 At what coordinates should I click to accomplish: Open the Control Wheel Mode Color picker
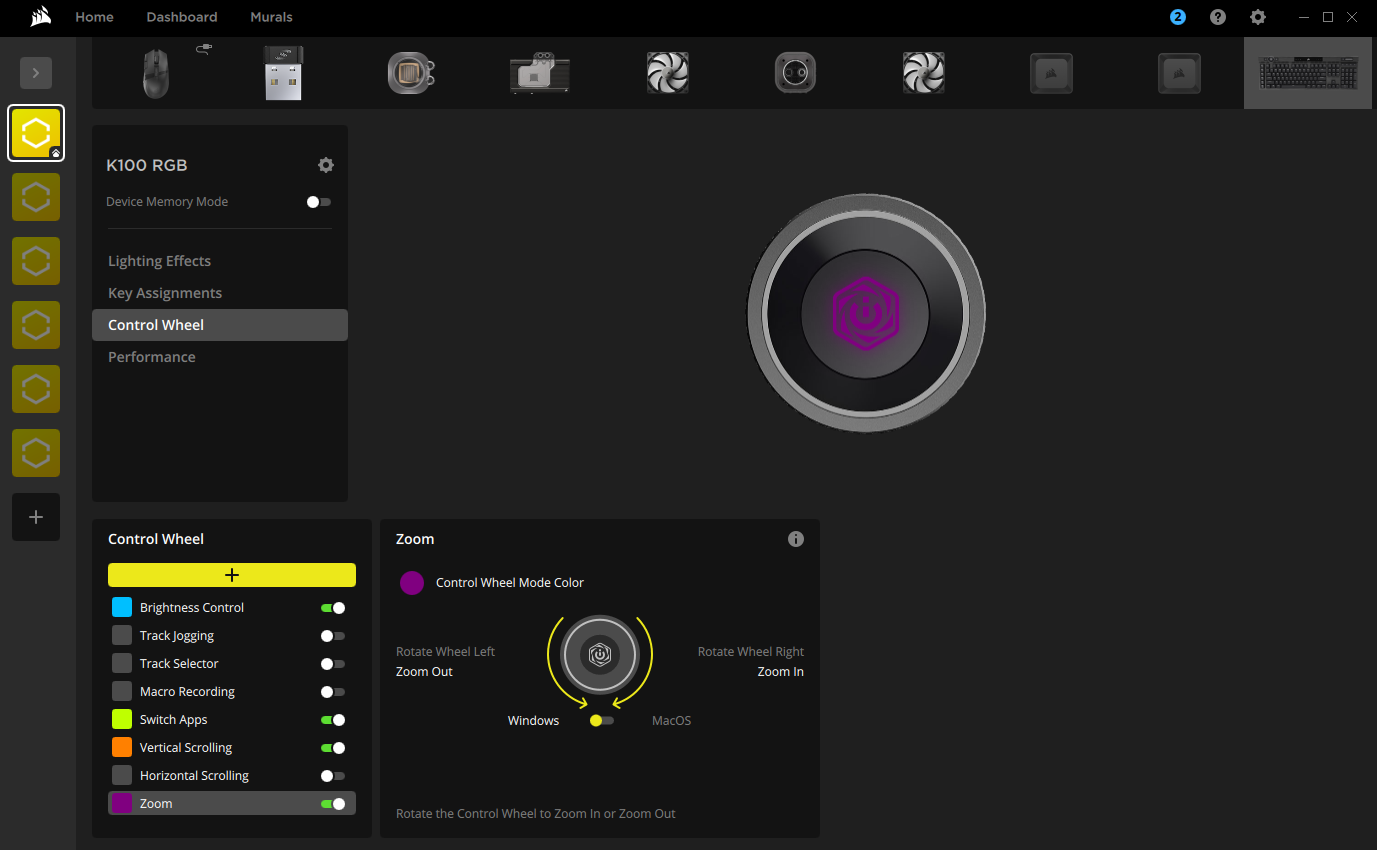(412, 582)
